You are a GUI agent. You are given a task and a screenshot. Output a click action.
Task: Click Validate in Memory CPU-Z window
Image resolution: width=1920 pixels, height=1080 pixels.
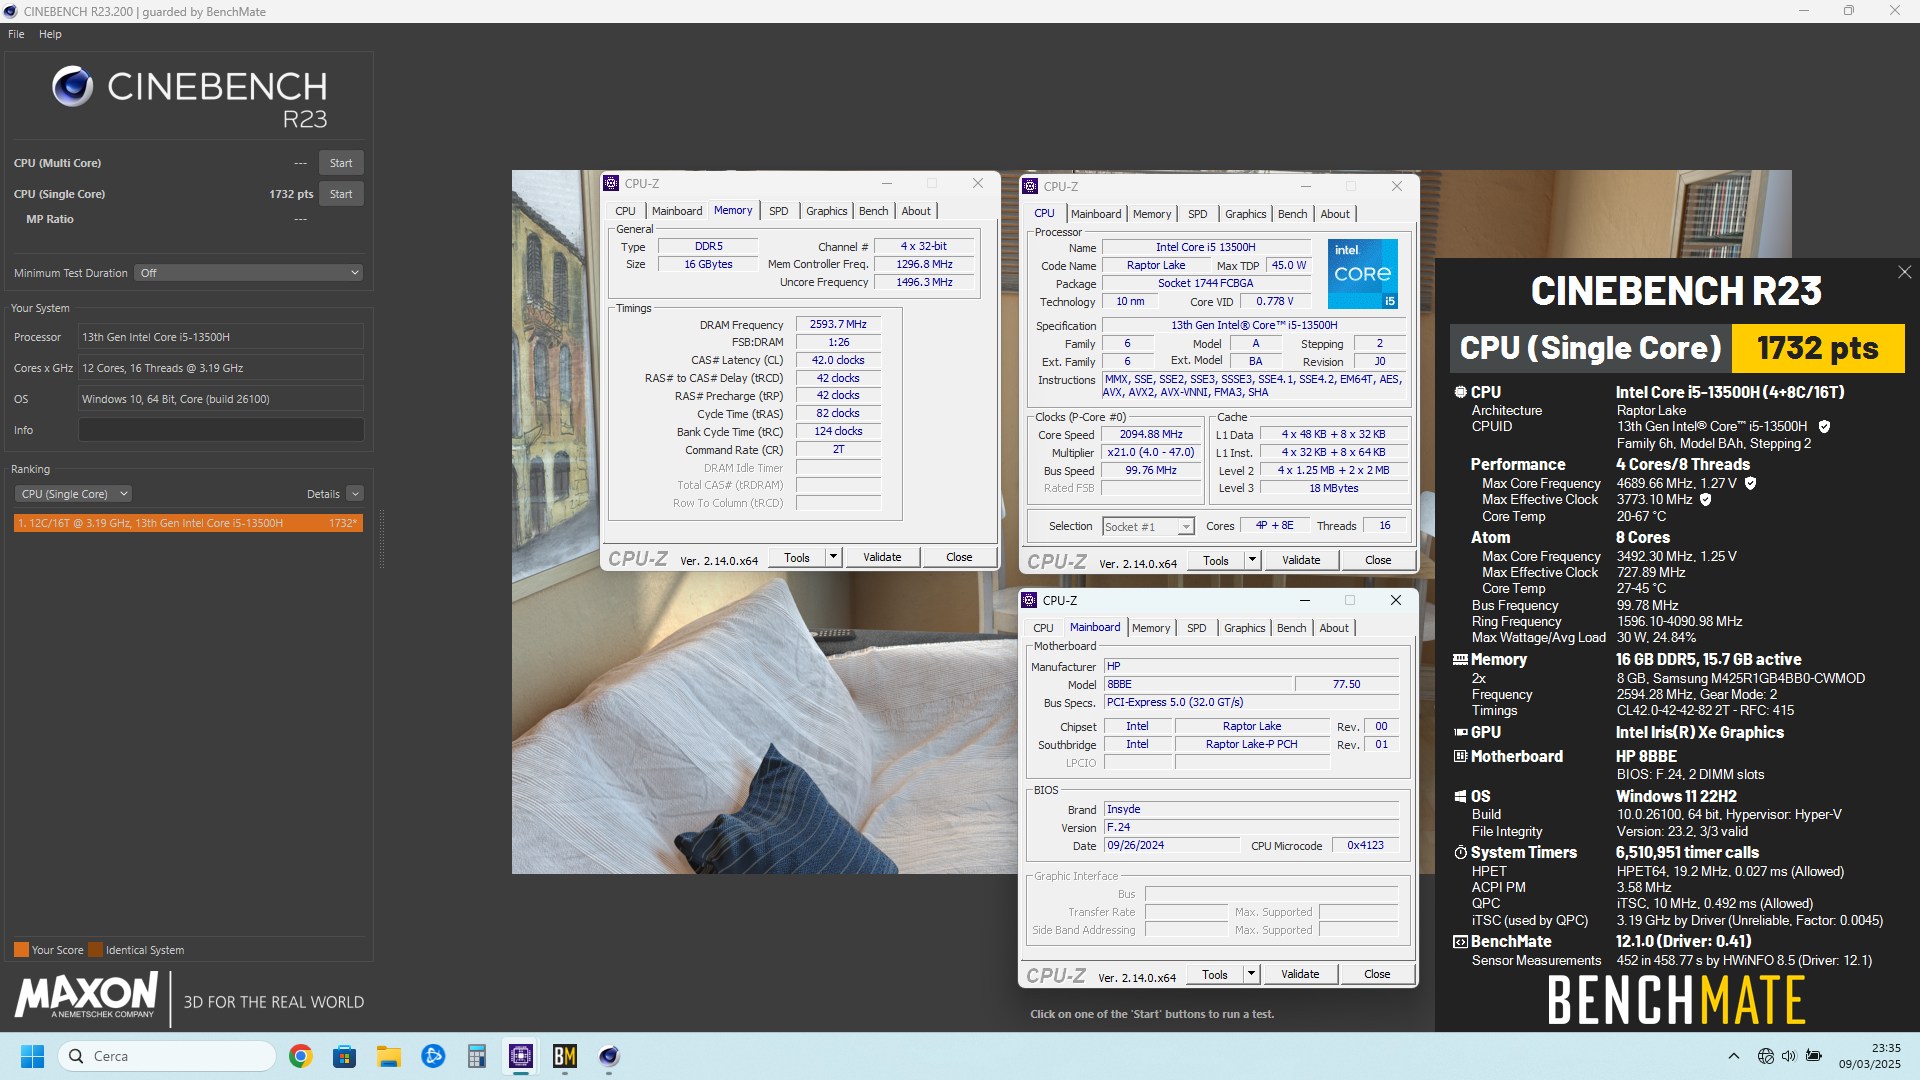click(882, 558)
